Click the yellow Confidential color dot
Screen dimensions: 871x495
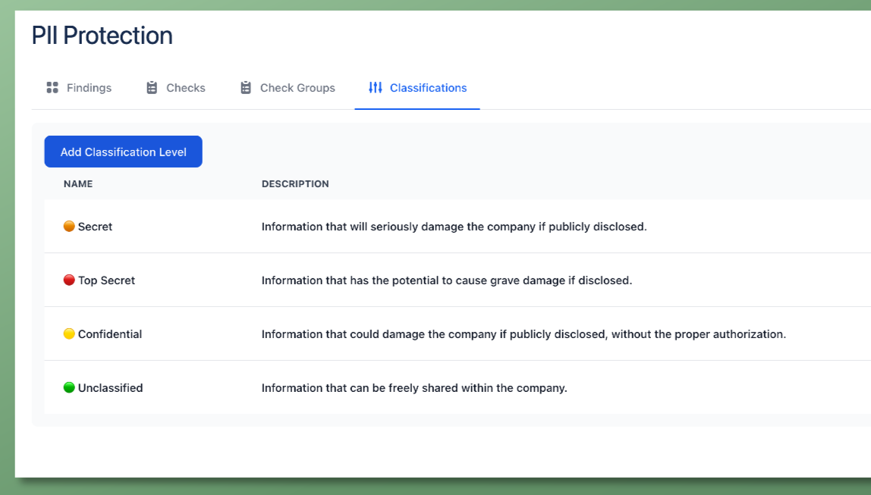[69, 334]
